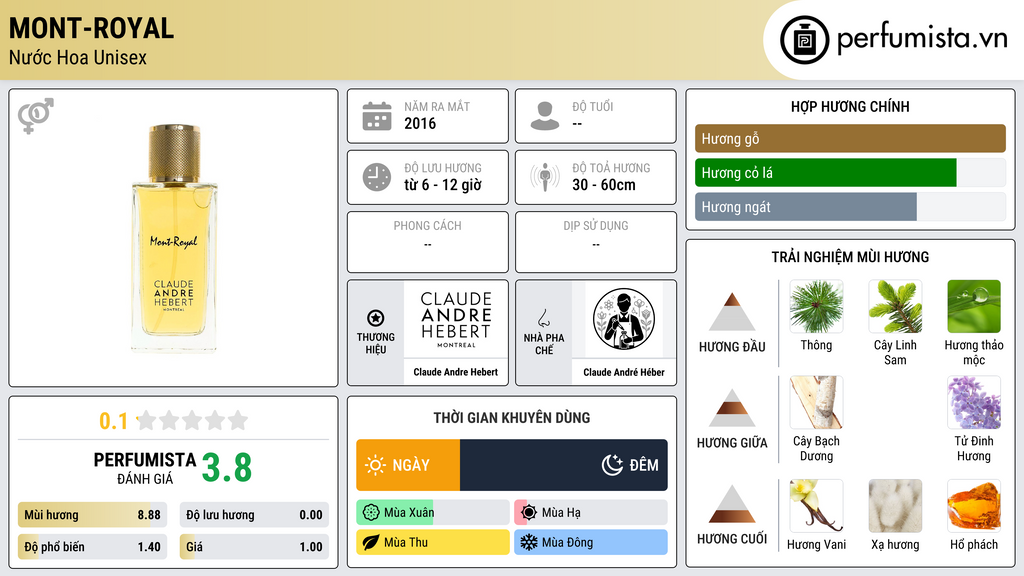Screen dimensions: 1024x576
Task: Open the Hương Vani note image
Action: pyautogui.click(x=816, y=506)
